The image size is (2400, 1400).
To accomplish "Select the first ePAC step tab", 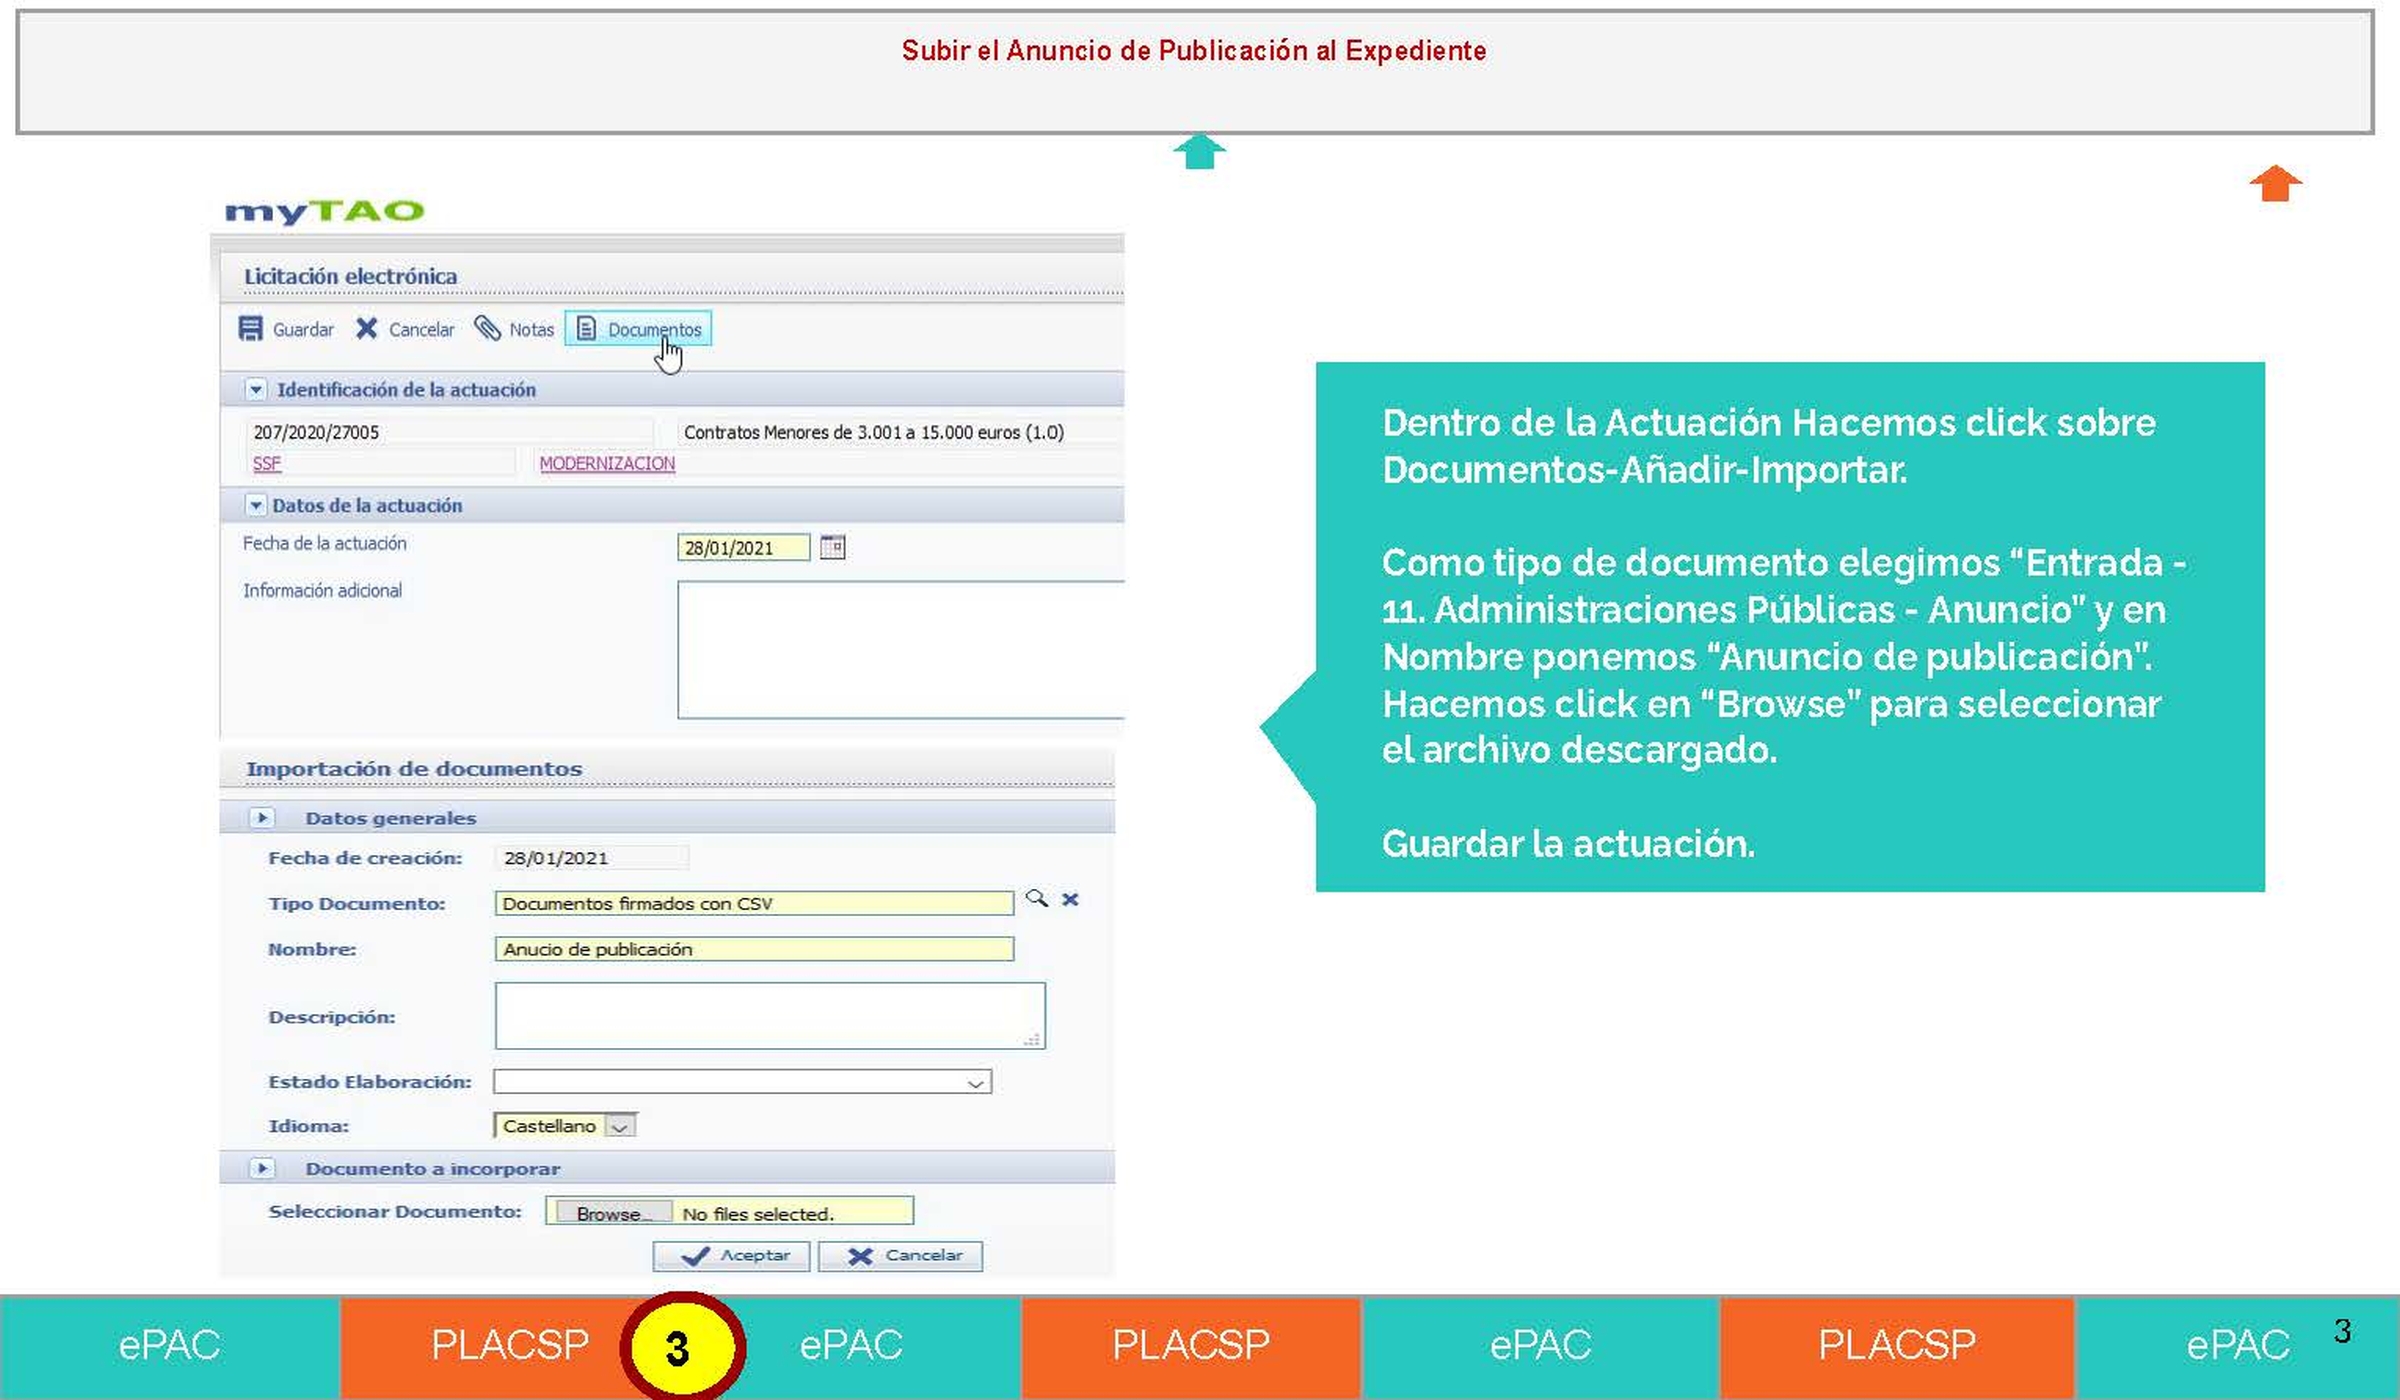I will click(170, 1346).
